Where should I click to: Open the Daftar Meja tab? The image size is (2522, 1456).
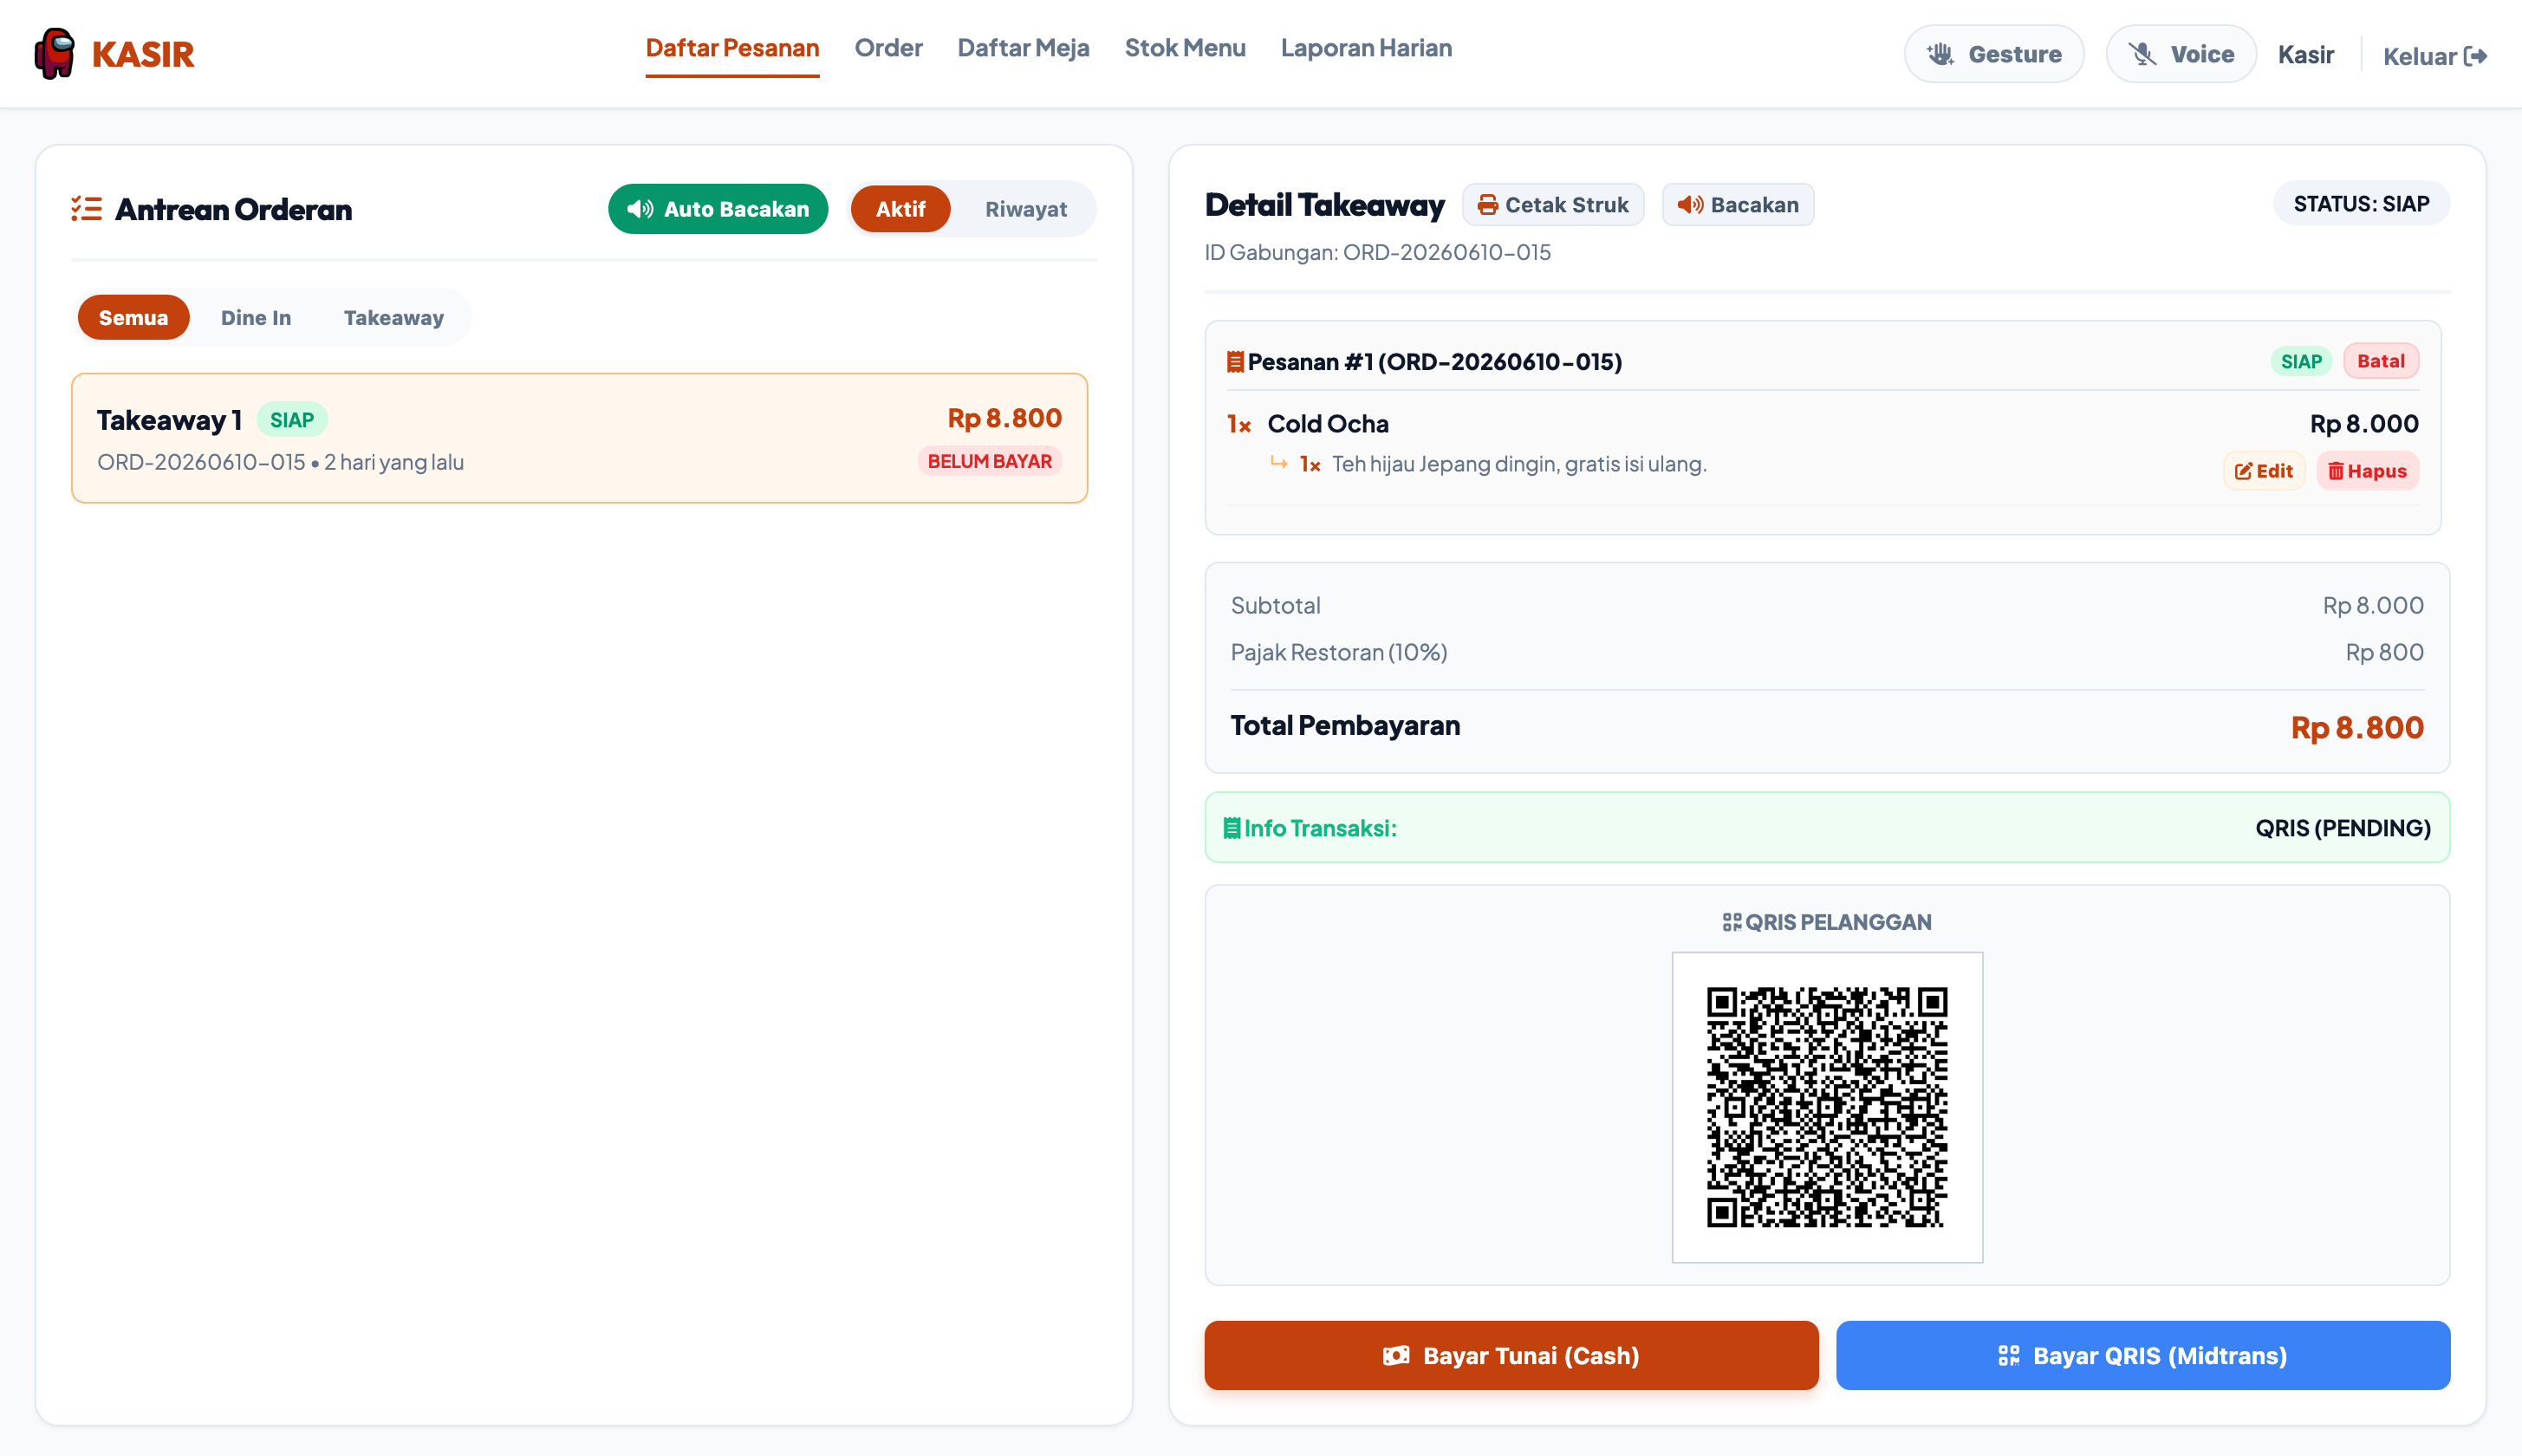coord(1023,48)
